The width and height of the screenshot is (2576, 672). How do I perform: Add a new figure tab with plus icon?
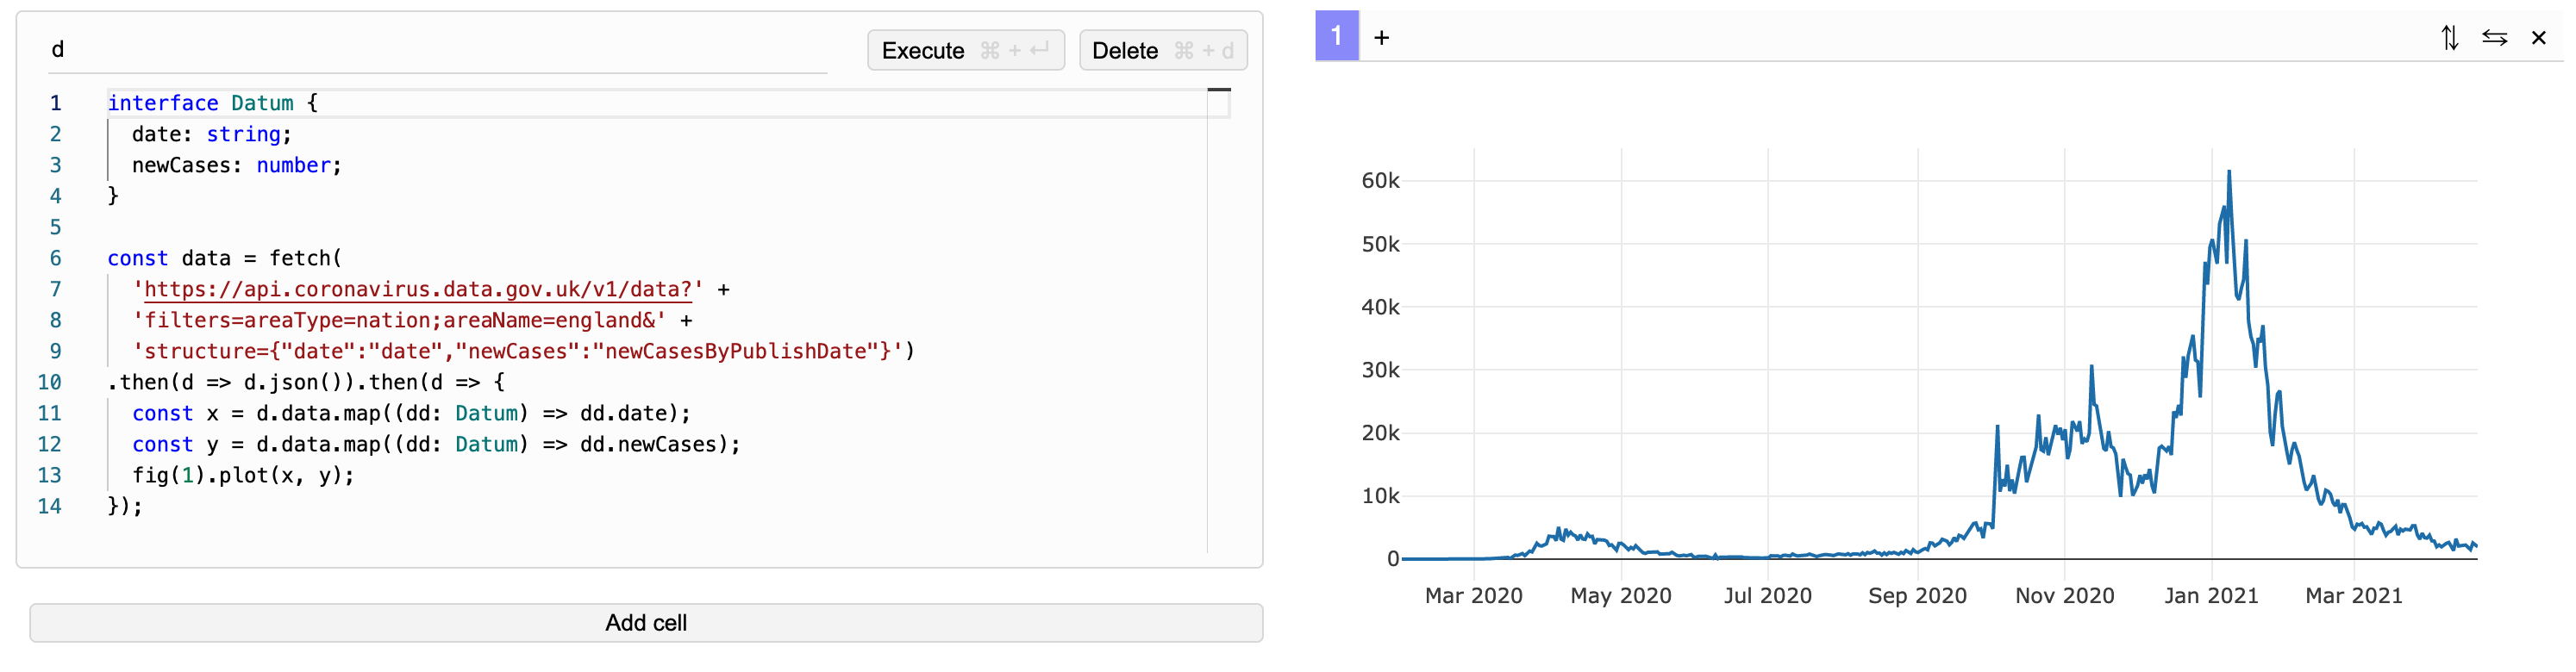pos(1381,38)
